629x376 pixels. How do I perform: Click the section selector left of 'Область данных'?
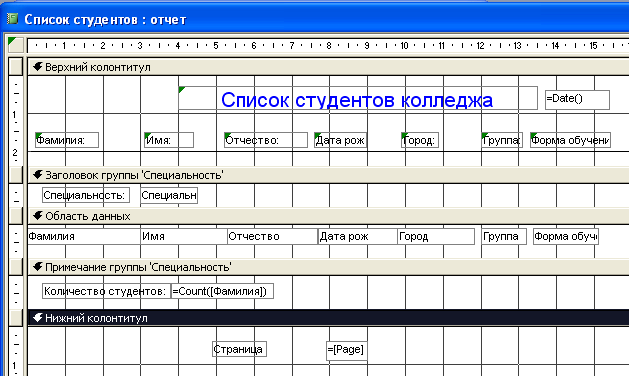pyautogui.click(x=16, y=216)
